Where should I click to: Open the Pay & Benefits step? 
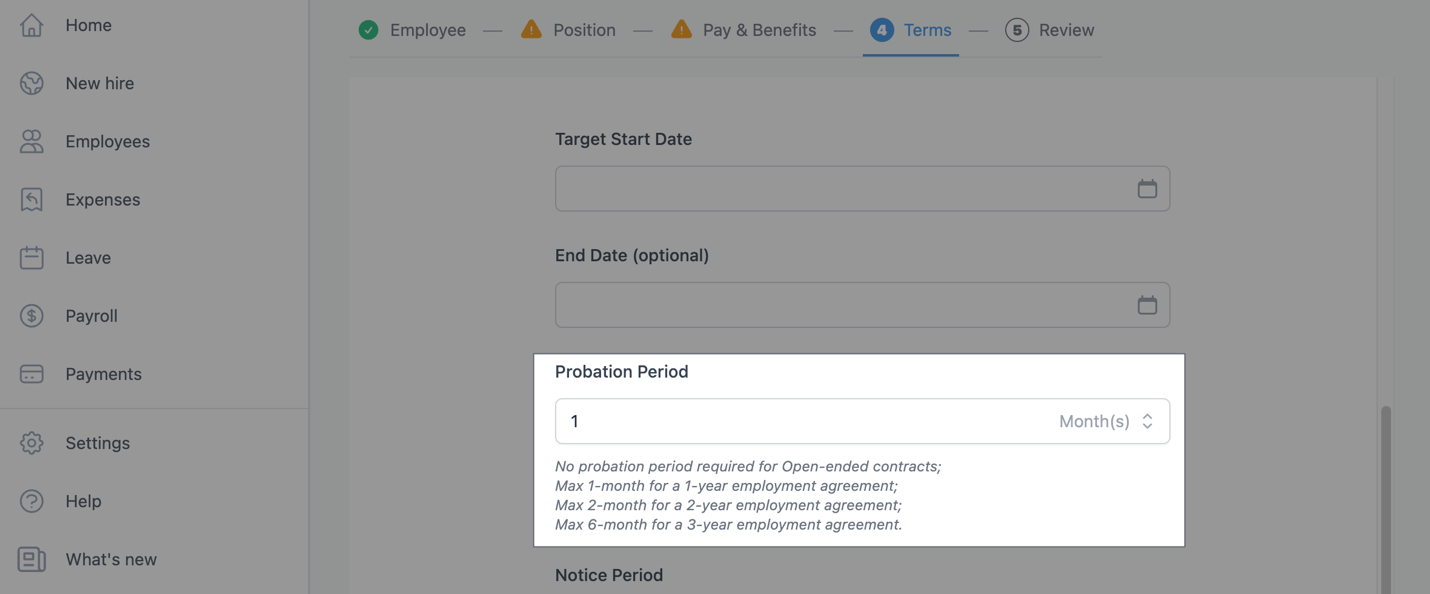pos(743,30)
